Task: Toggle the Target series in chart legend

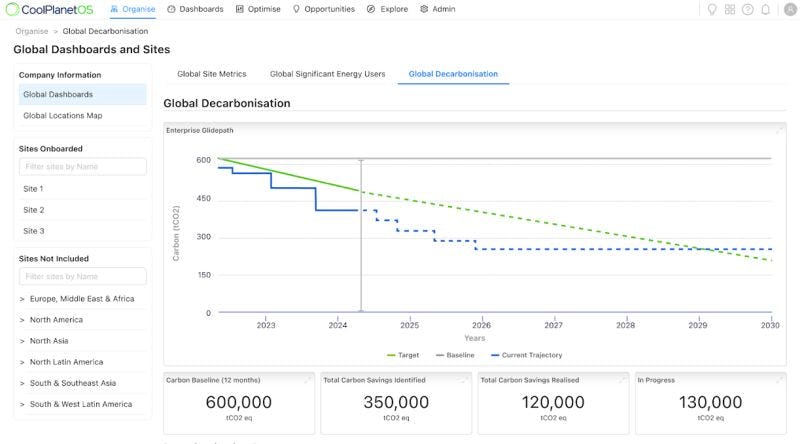Action: pyautogui.click(x=402, y=355)
